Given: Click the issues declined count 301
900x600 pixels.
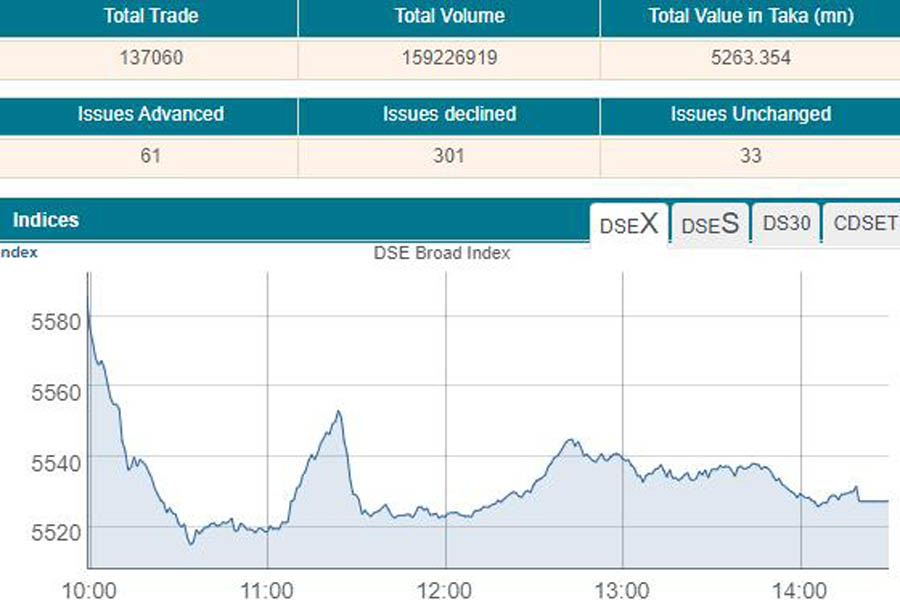Looking at the screenshot, I should click(449, 156).
